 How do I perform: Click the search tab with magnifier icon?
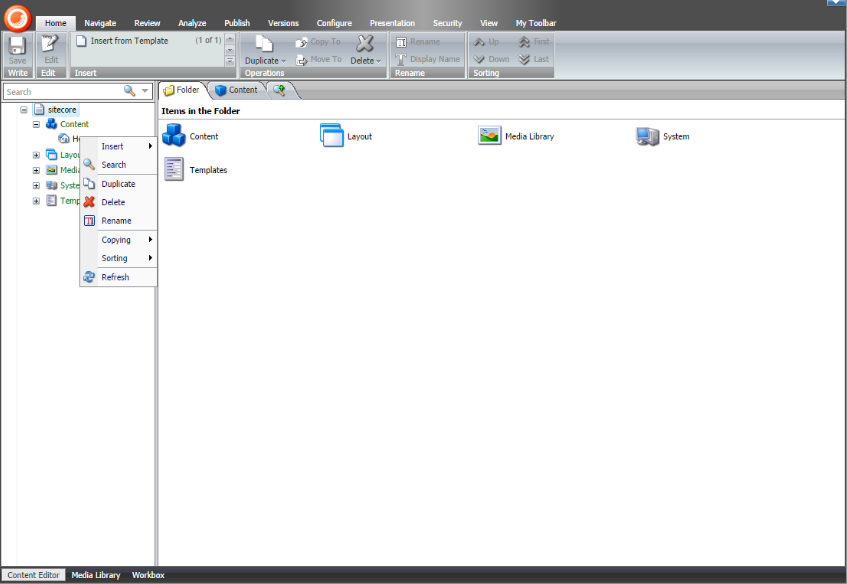click(279, 90)
